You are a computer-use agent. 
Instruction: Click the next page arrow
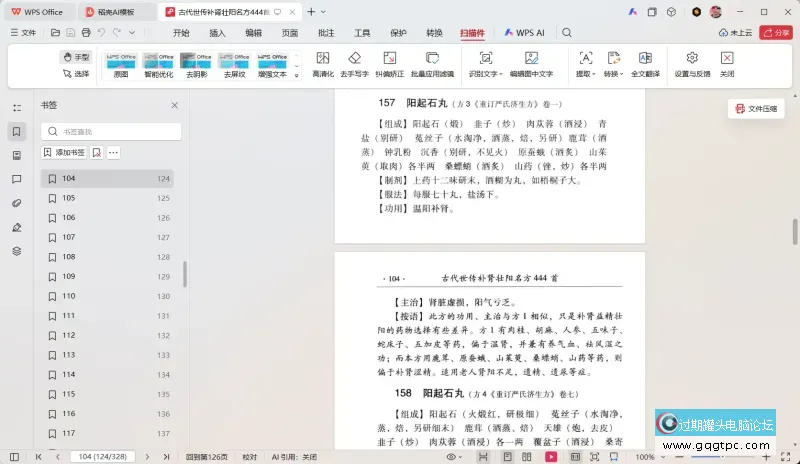[x=147, y=457]
